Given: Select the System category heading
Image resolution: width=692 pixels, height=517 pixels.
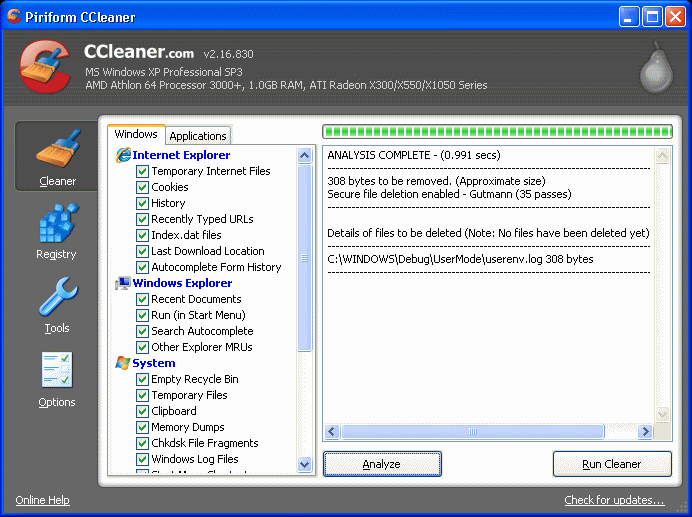Looking at the screenshot, I should point(154,363).
